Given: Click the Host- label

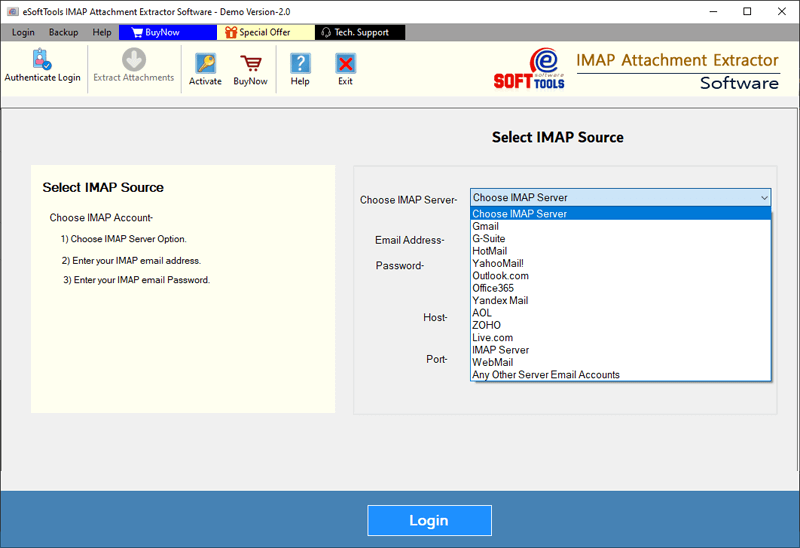Looking at the screenshot, I should click(x=435, y=317).
